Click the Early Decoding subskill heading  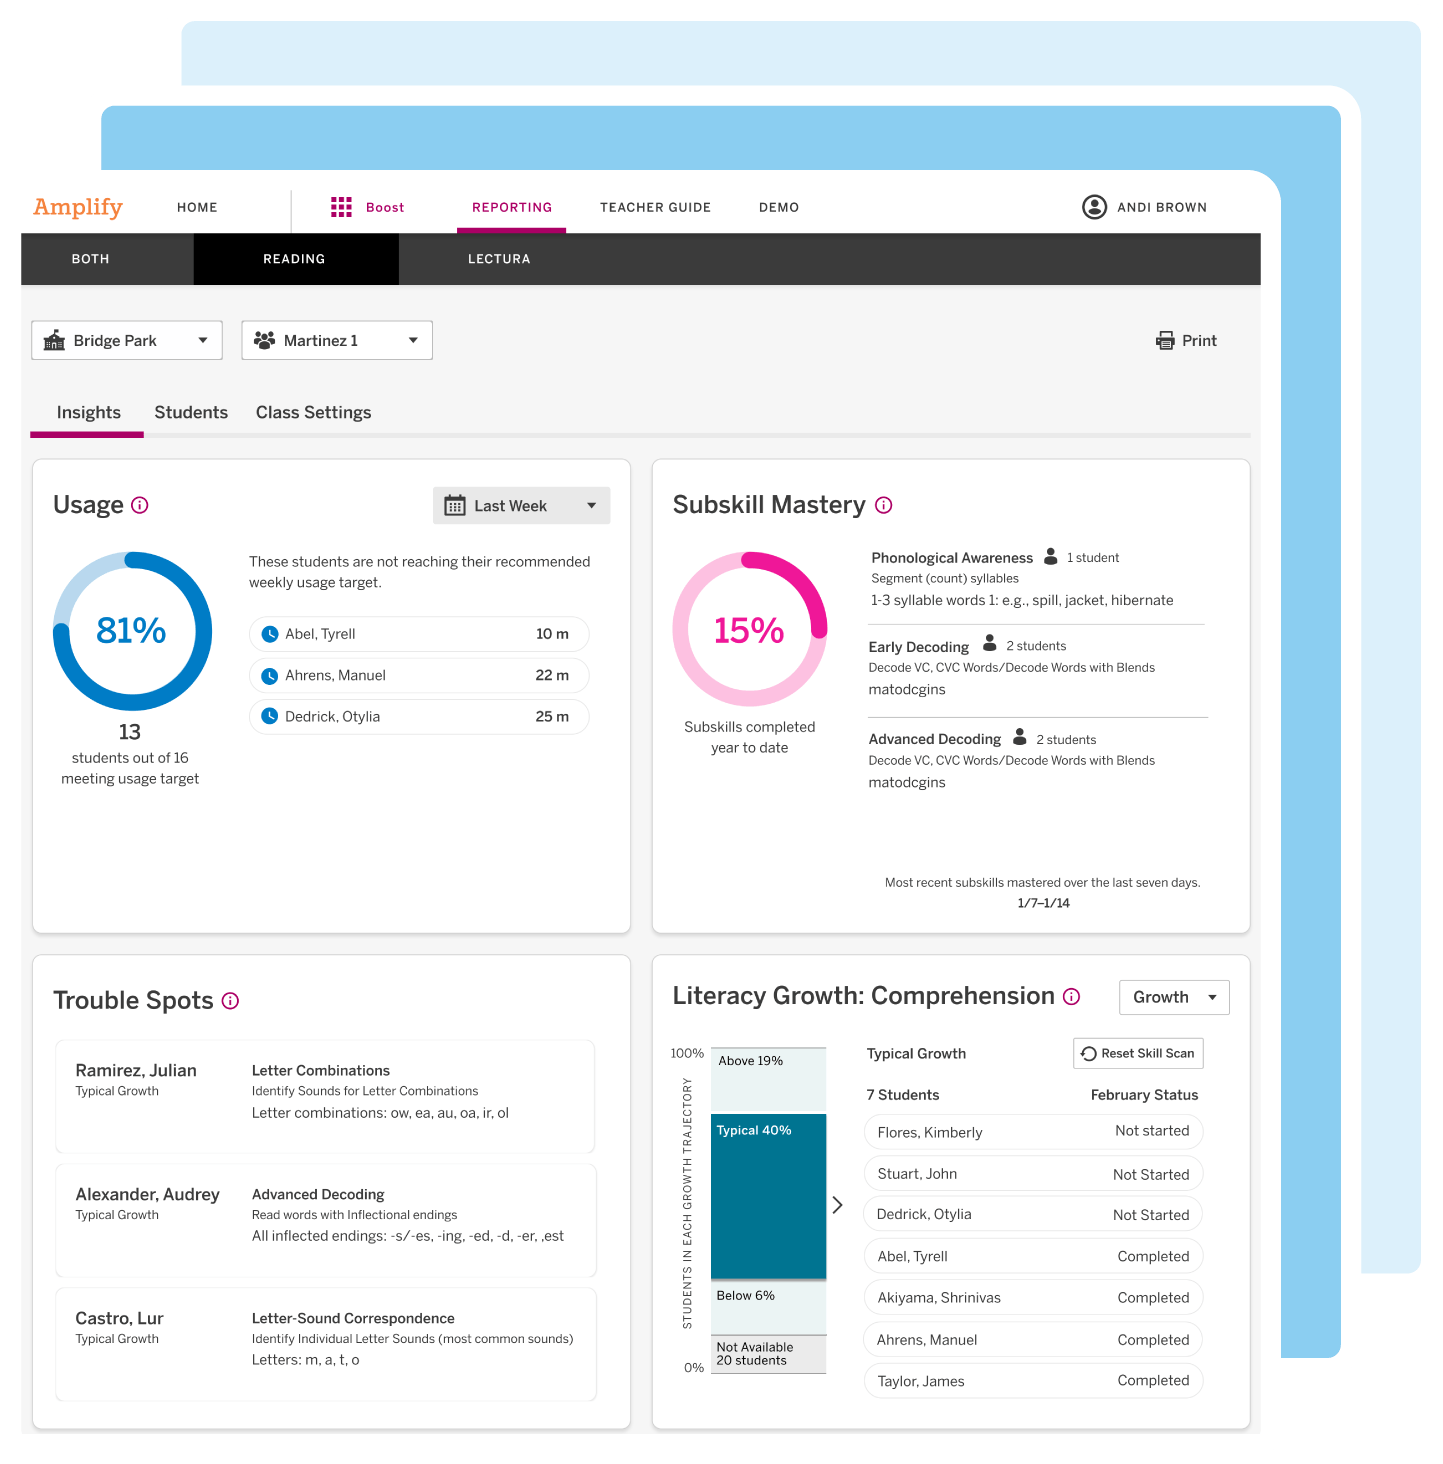pyautogui.click(x=918, y=647)
